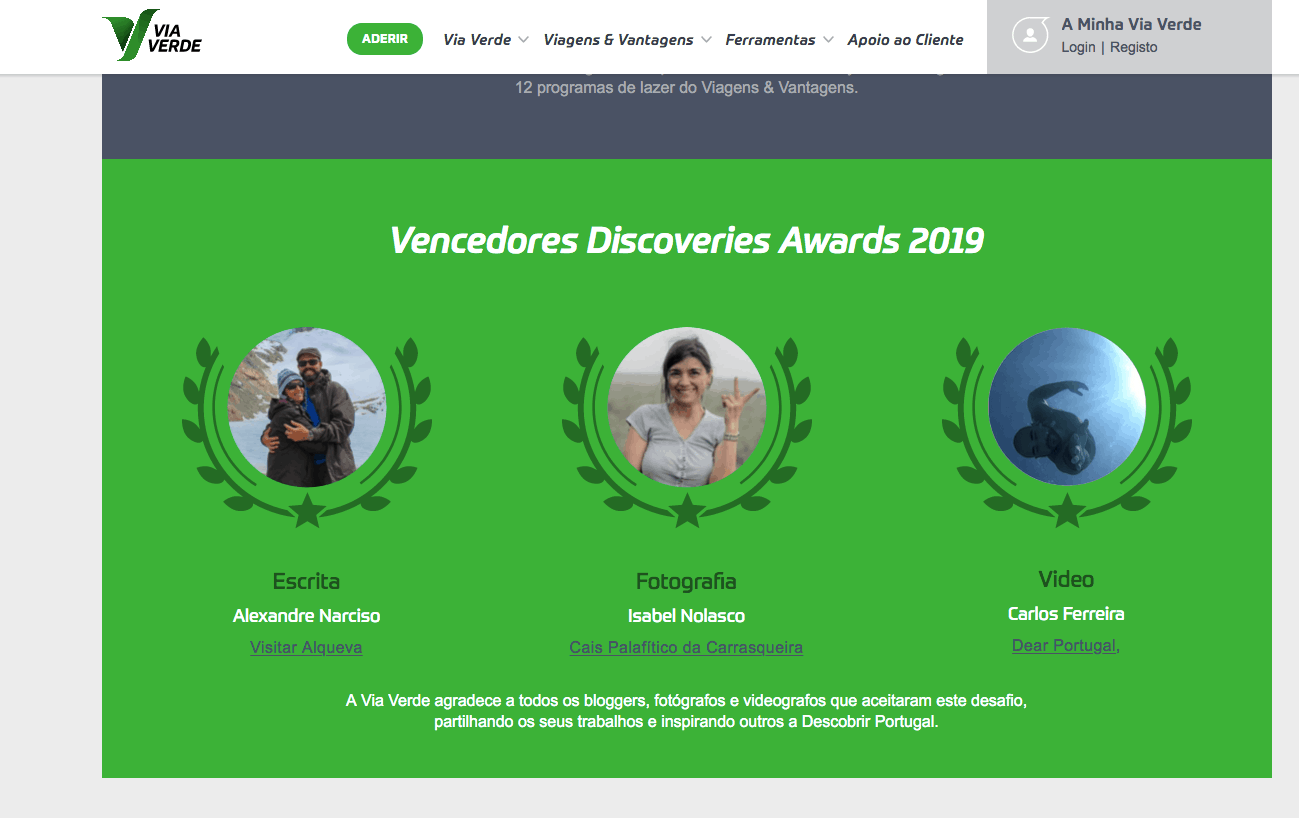Click the green ADERIR button
1299x818 pixels.
(x=385, y=39)
